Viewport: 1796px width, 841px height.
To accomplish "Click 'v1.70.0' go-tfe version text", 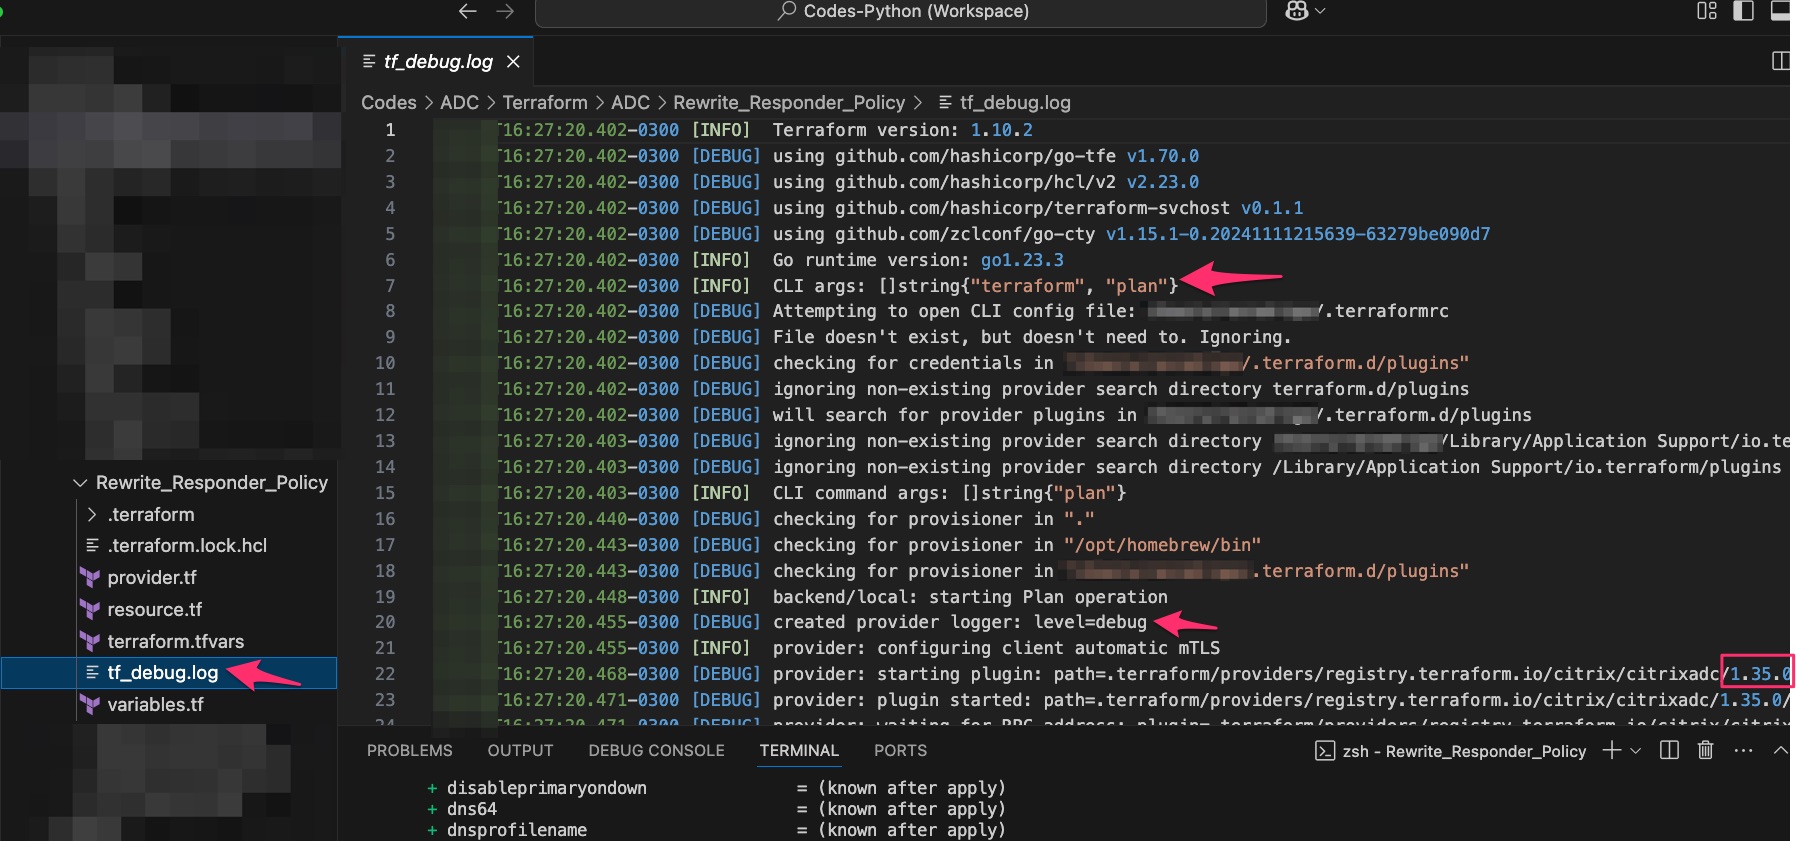I will (x=1163, y=157).
